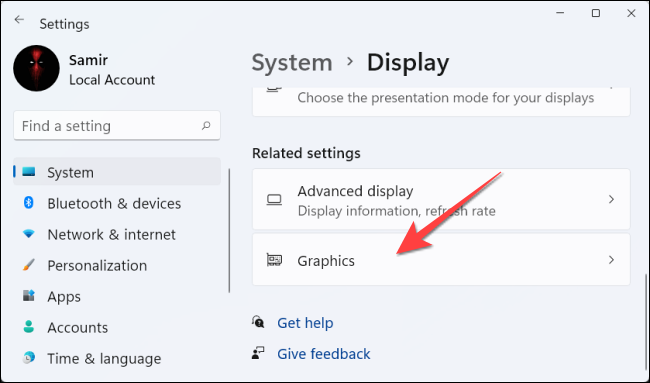Click the magnifier search icon
This screenshot has width=650, height=383.
(x=206, y=126)
